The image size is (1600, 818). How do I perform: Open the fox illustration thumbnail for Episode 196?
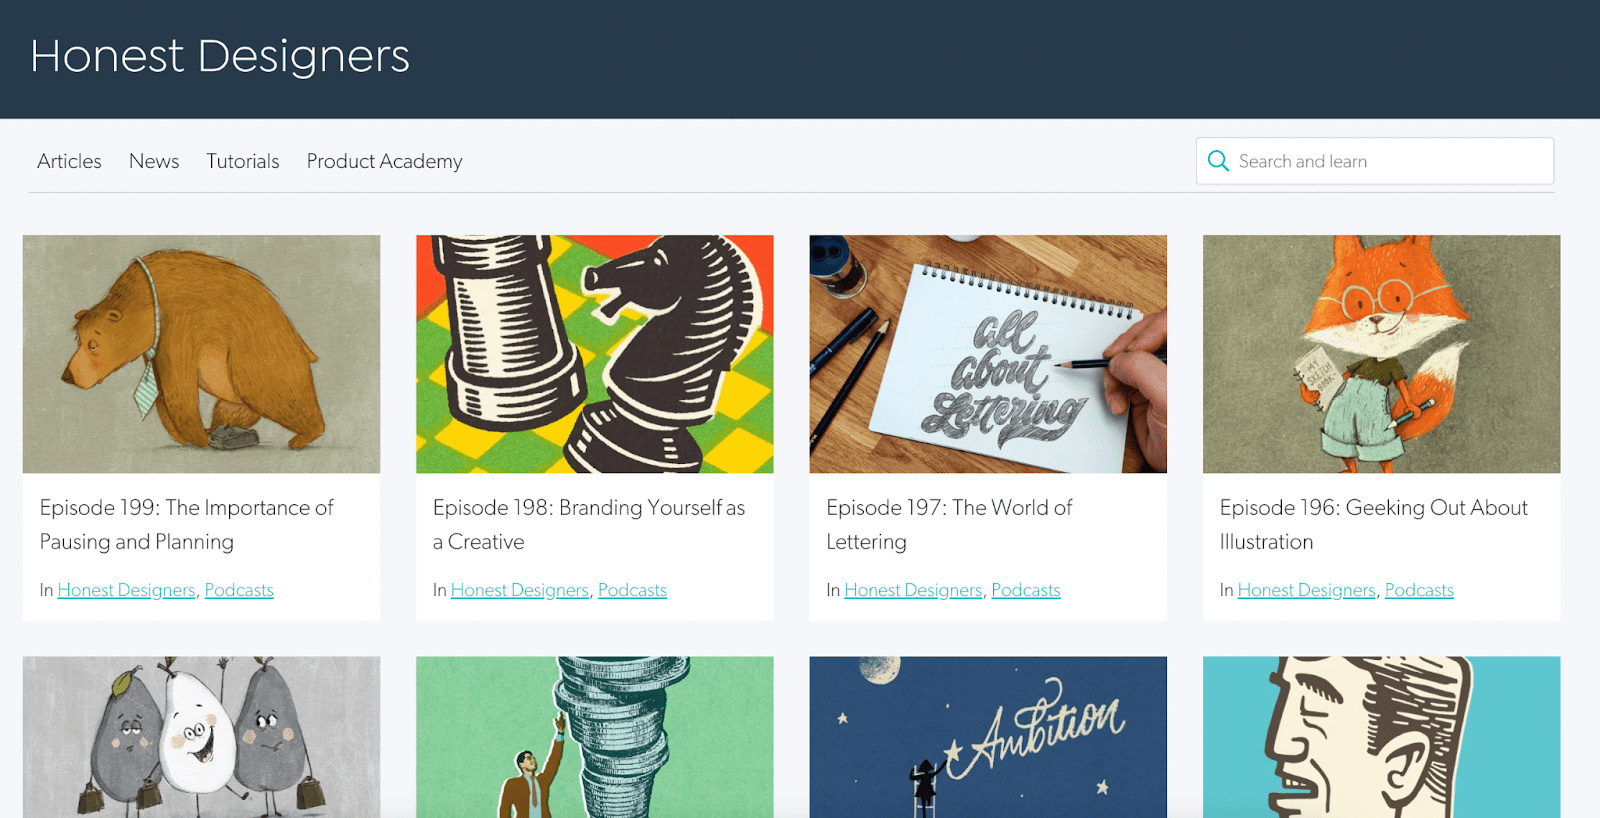click(x=1381, y=354)
